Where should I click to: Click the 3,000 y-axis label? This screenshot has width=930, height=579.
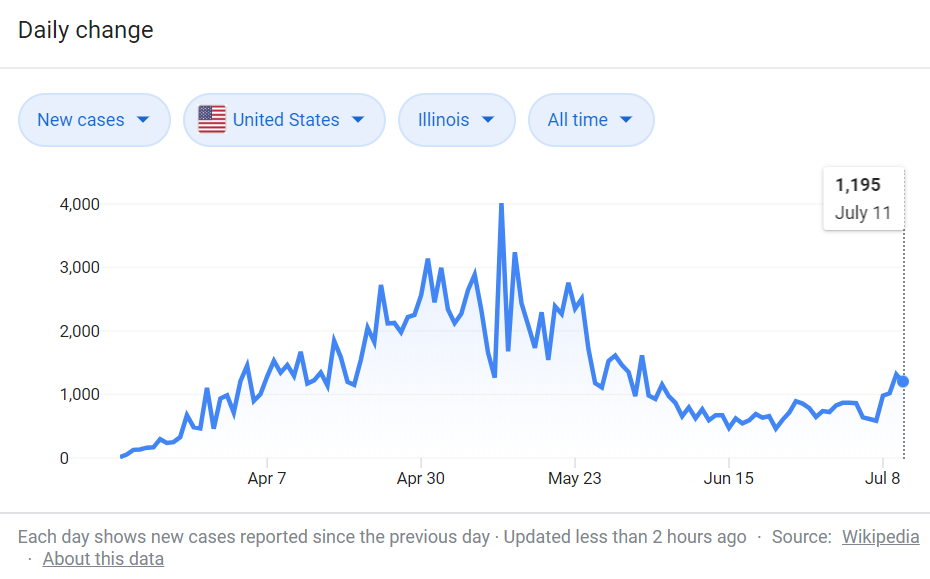pyautogui.click(x=79, y=267)
